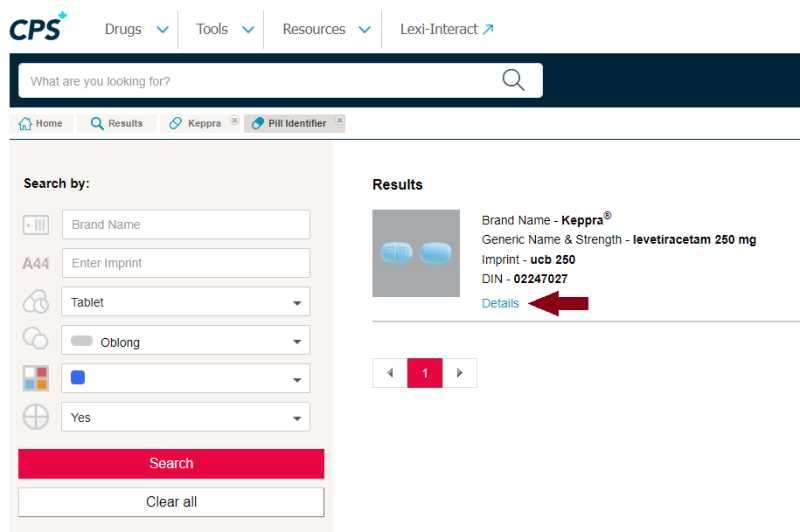Click the next page arrow
800x532 pixels.
pos(460,373)
